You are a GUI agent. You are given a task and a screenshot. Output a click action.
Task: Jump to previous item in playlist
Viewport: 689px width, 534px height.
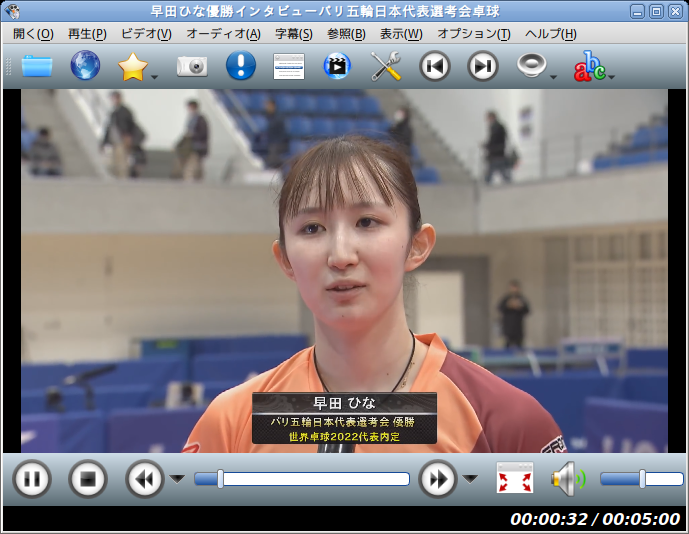[435, 66]
